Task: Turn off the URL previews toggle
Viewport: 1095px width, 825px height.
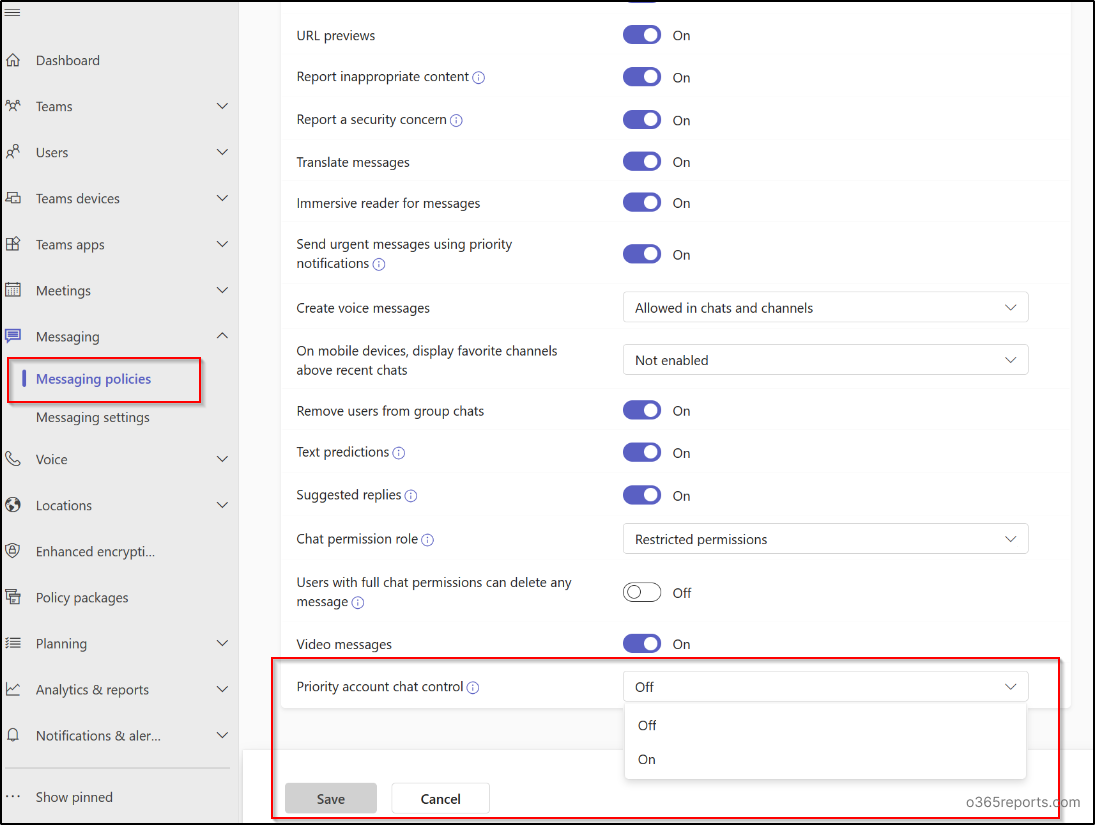Action: point(642,35)
